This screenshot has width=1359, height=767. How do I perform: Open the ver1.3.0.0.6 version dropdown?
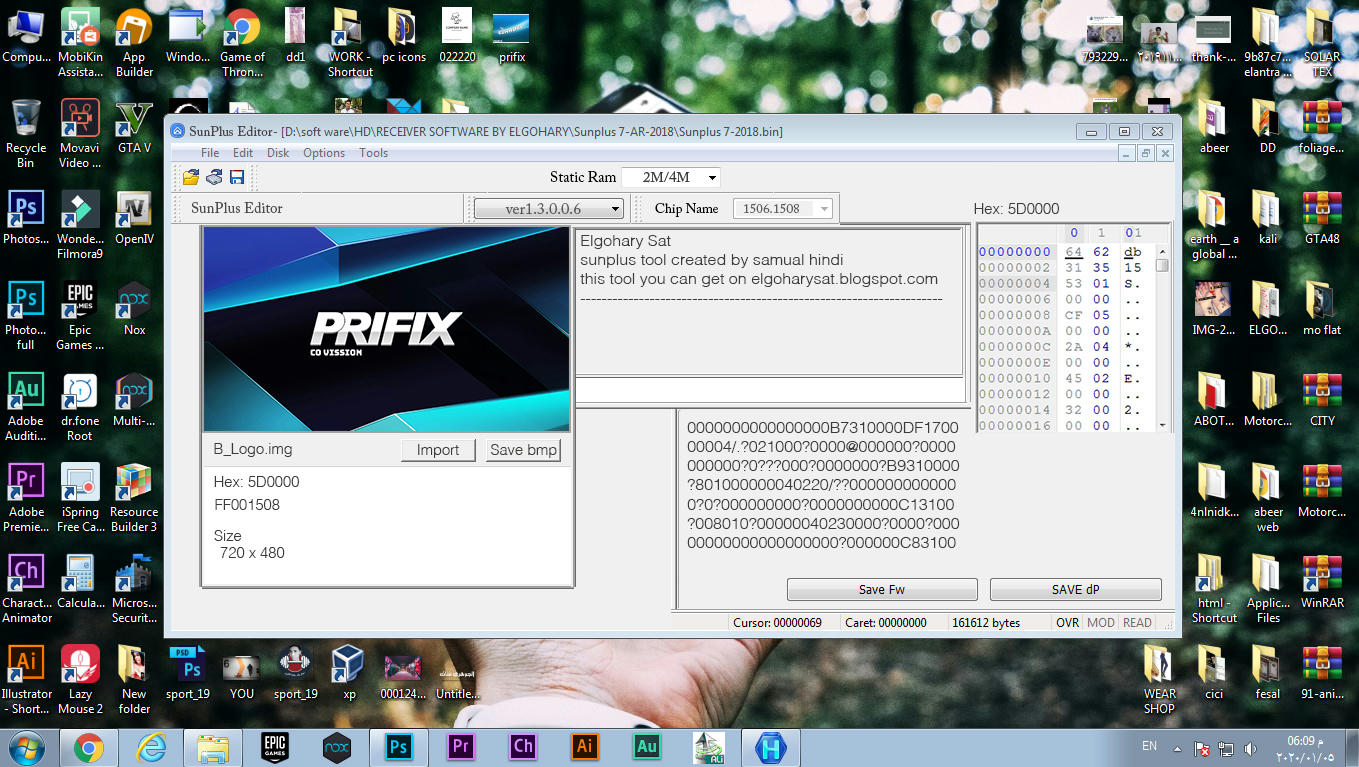point(549,208)
